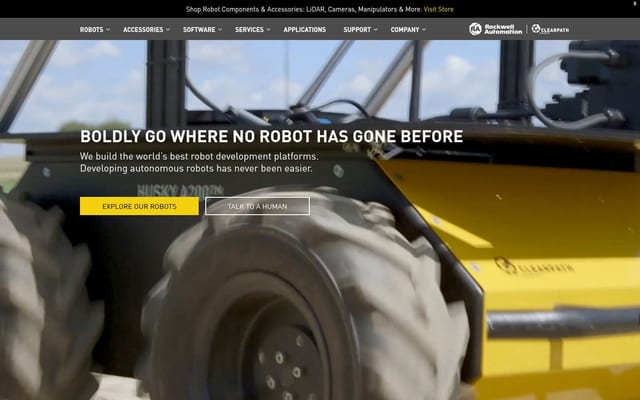
Task: Close the top announcement banner
Action: coord(635,4)
